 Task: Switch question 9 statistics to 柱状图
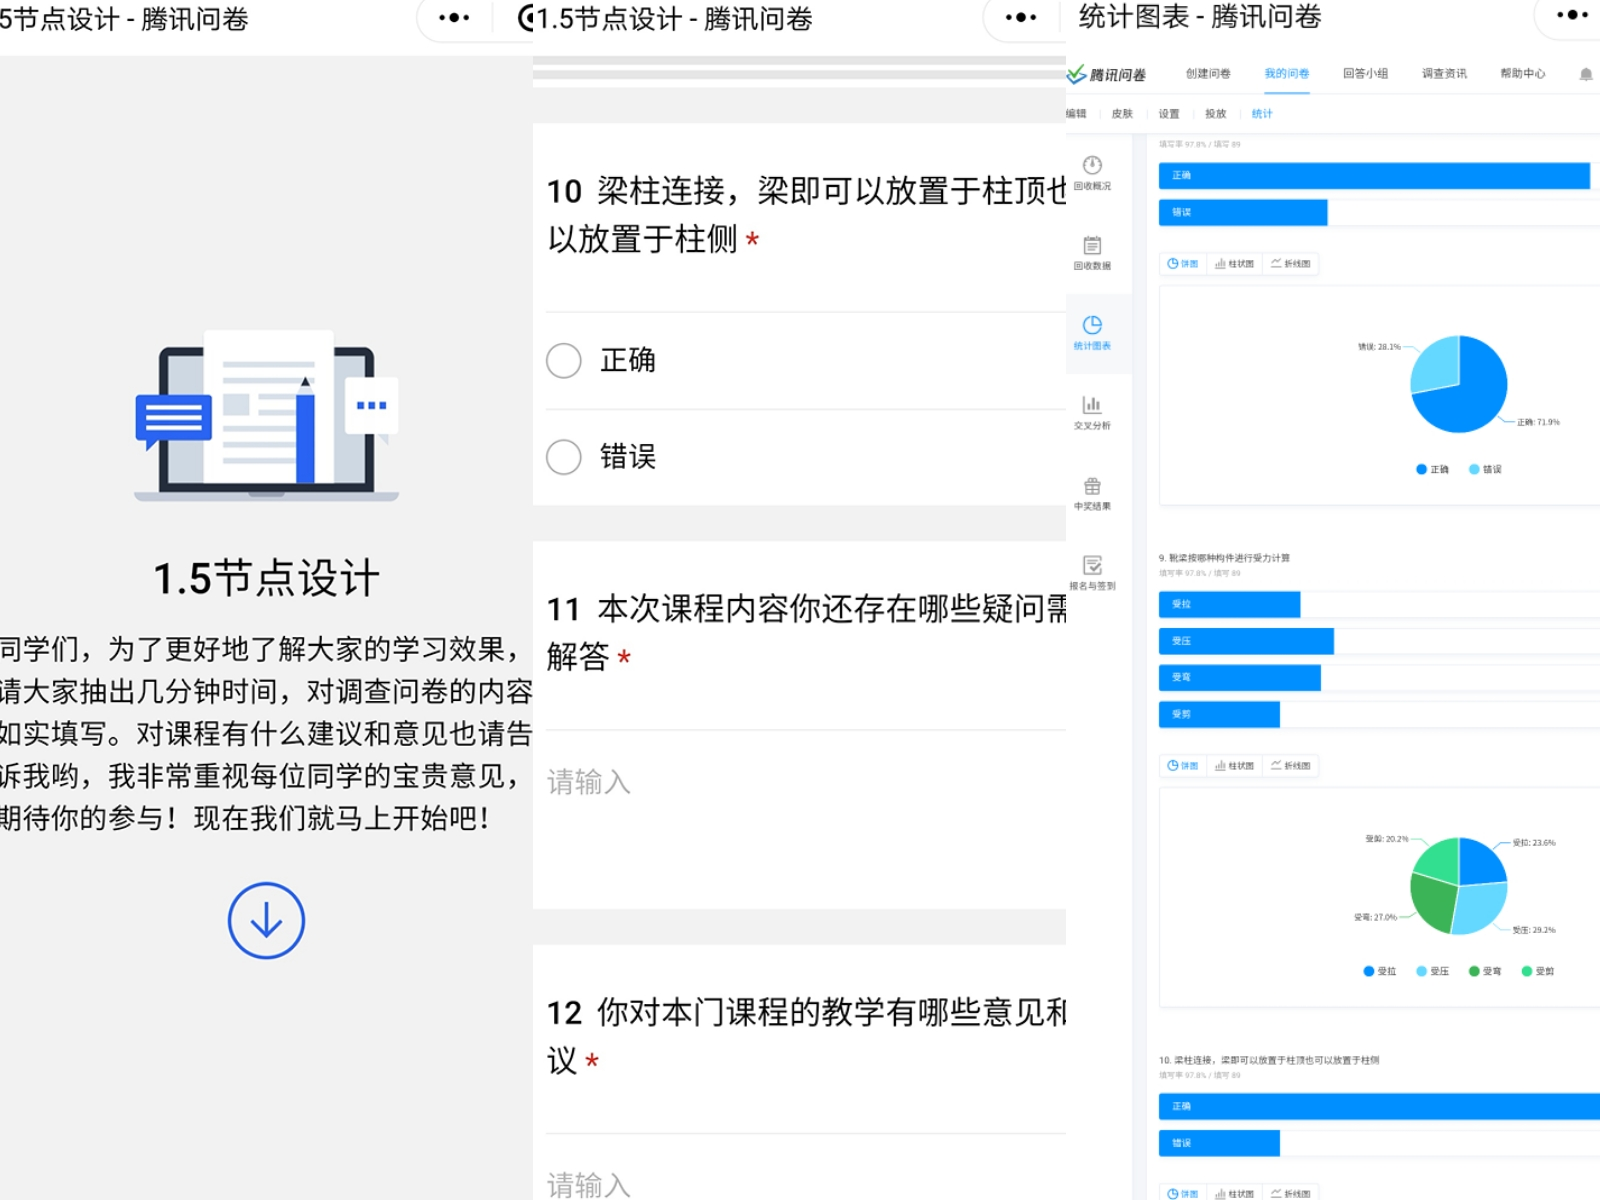pyautogui.click(x=1234, y=766)
